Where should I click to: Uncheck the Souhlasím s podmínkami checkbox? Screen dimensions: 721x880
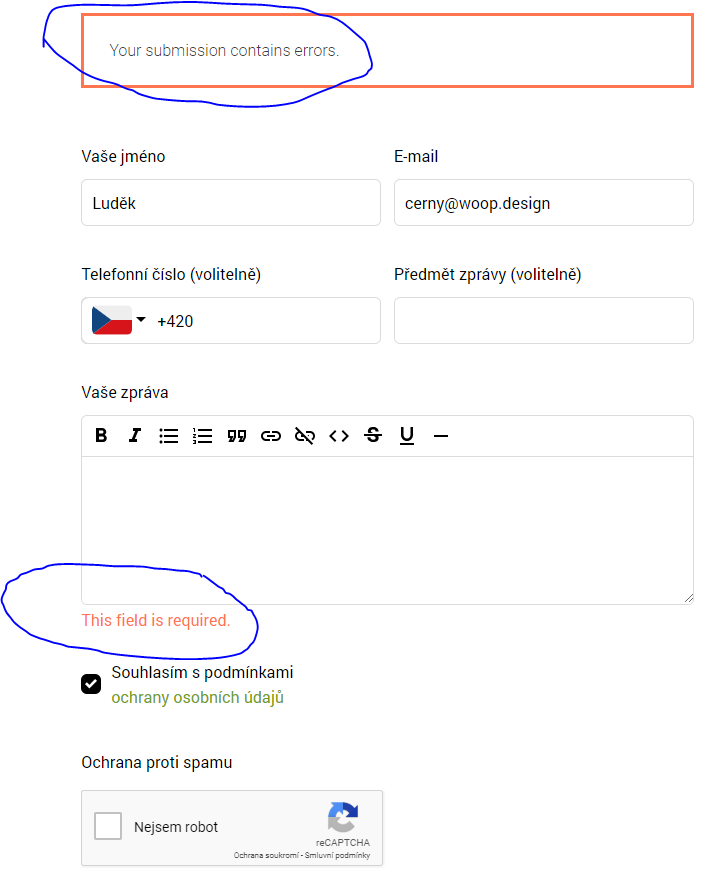click(91, 684)
